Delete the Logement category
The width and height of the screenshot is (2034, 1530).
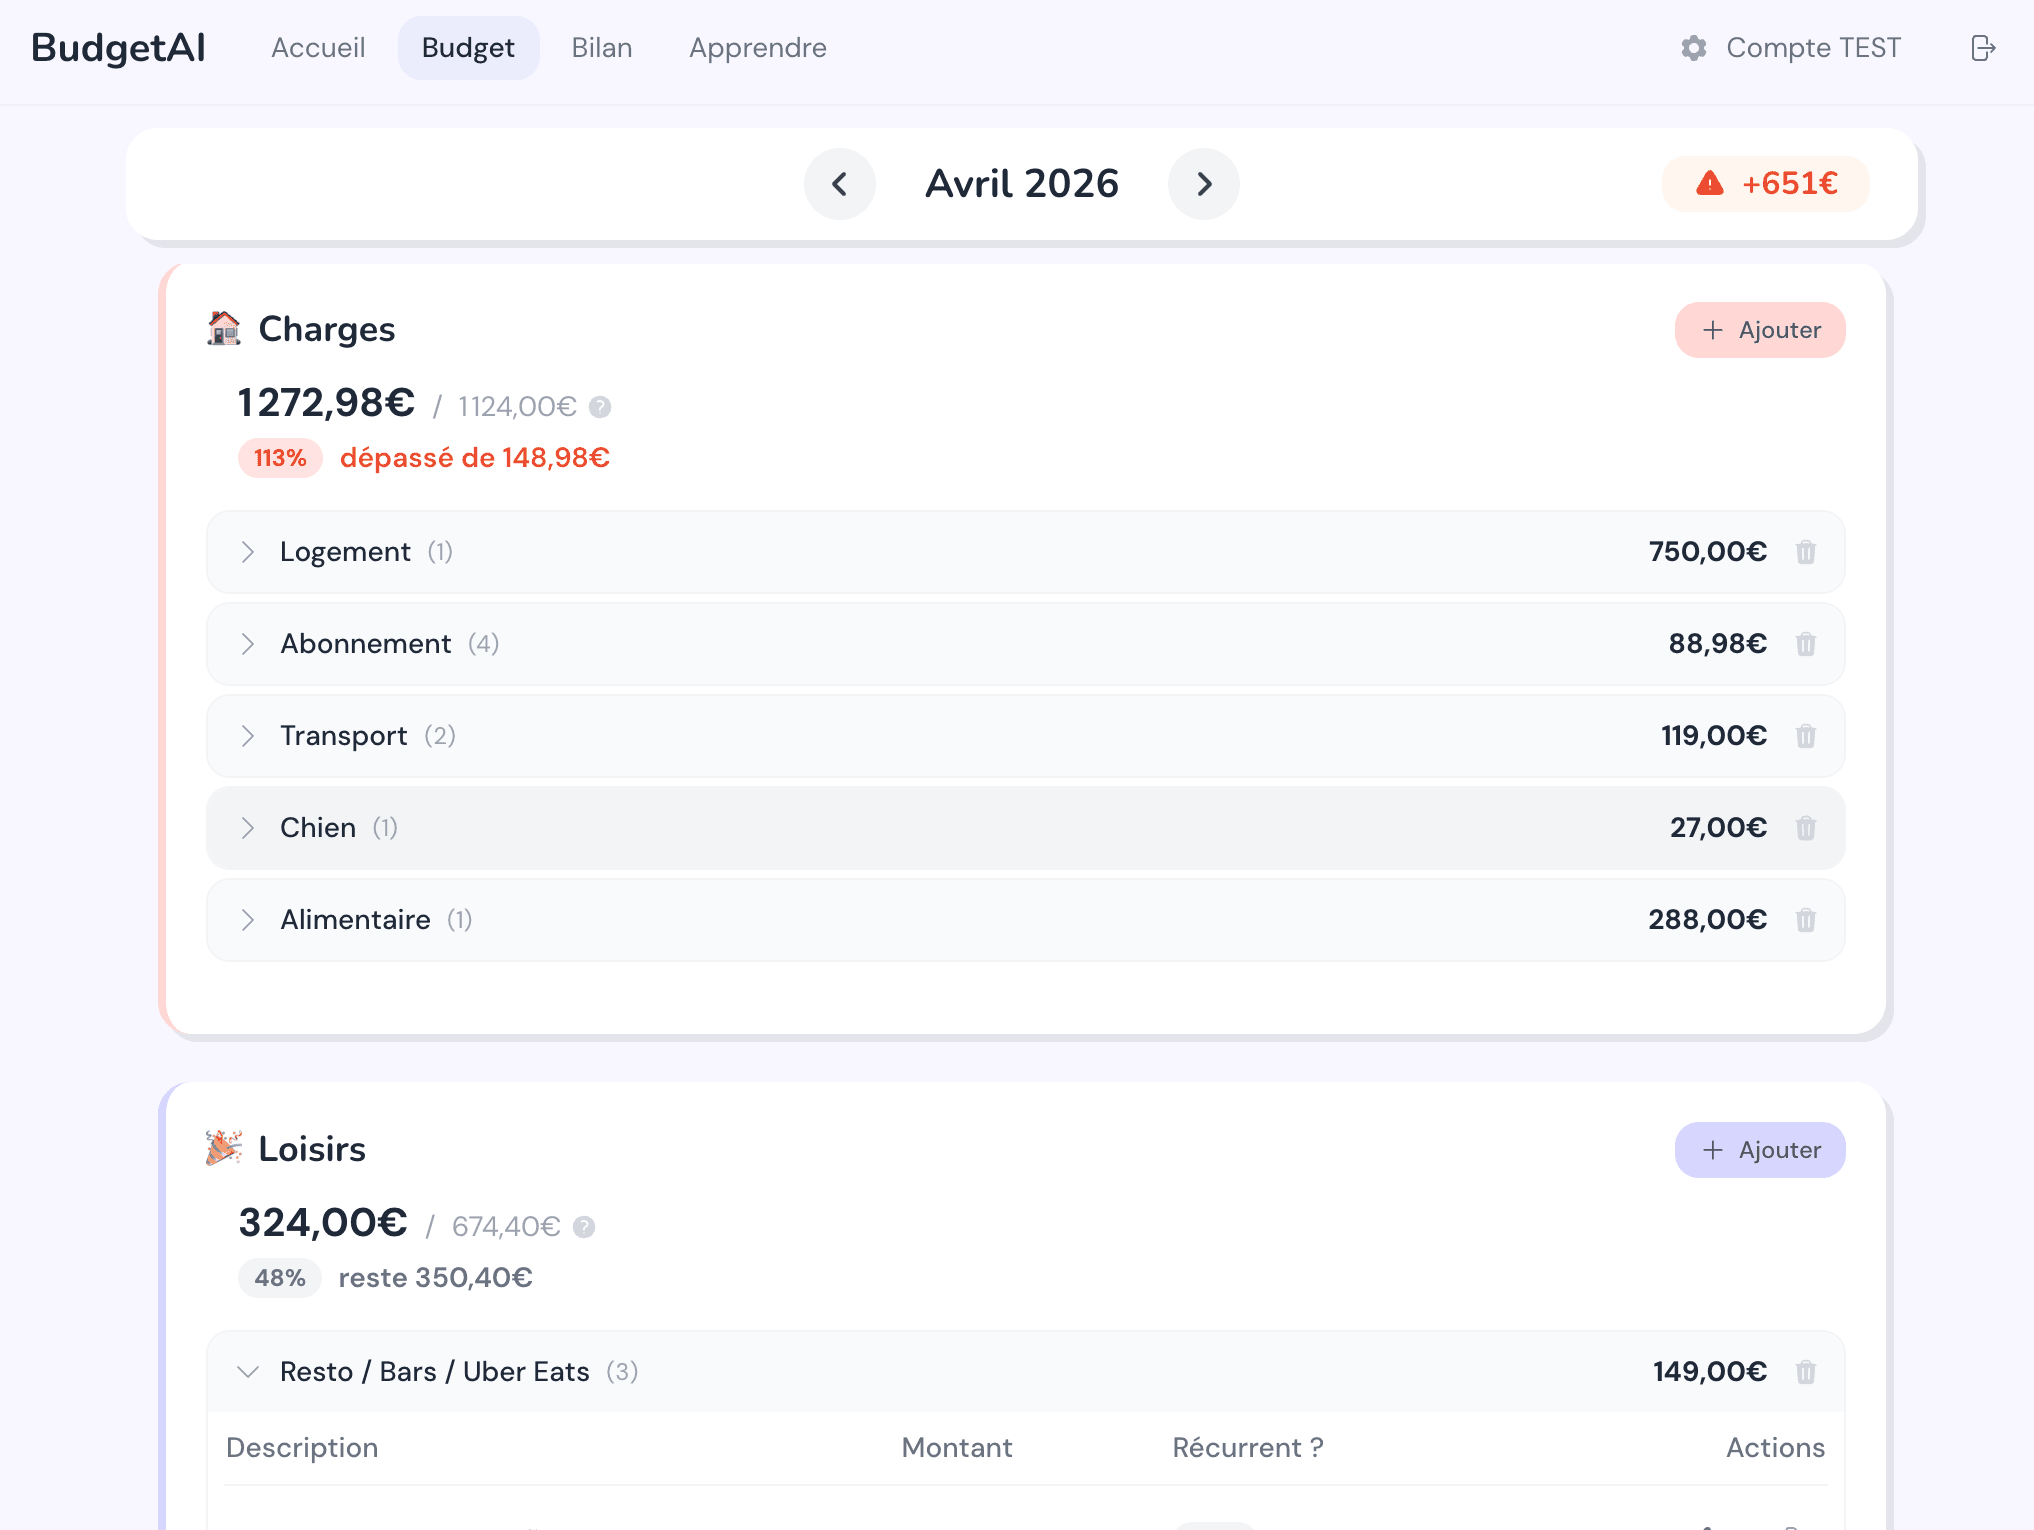[1805, 552]
